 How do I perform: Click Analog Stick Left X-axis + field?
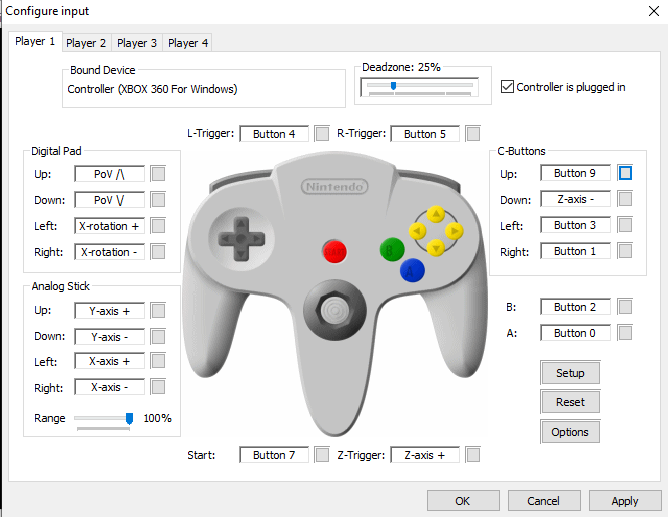[109, 361]
